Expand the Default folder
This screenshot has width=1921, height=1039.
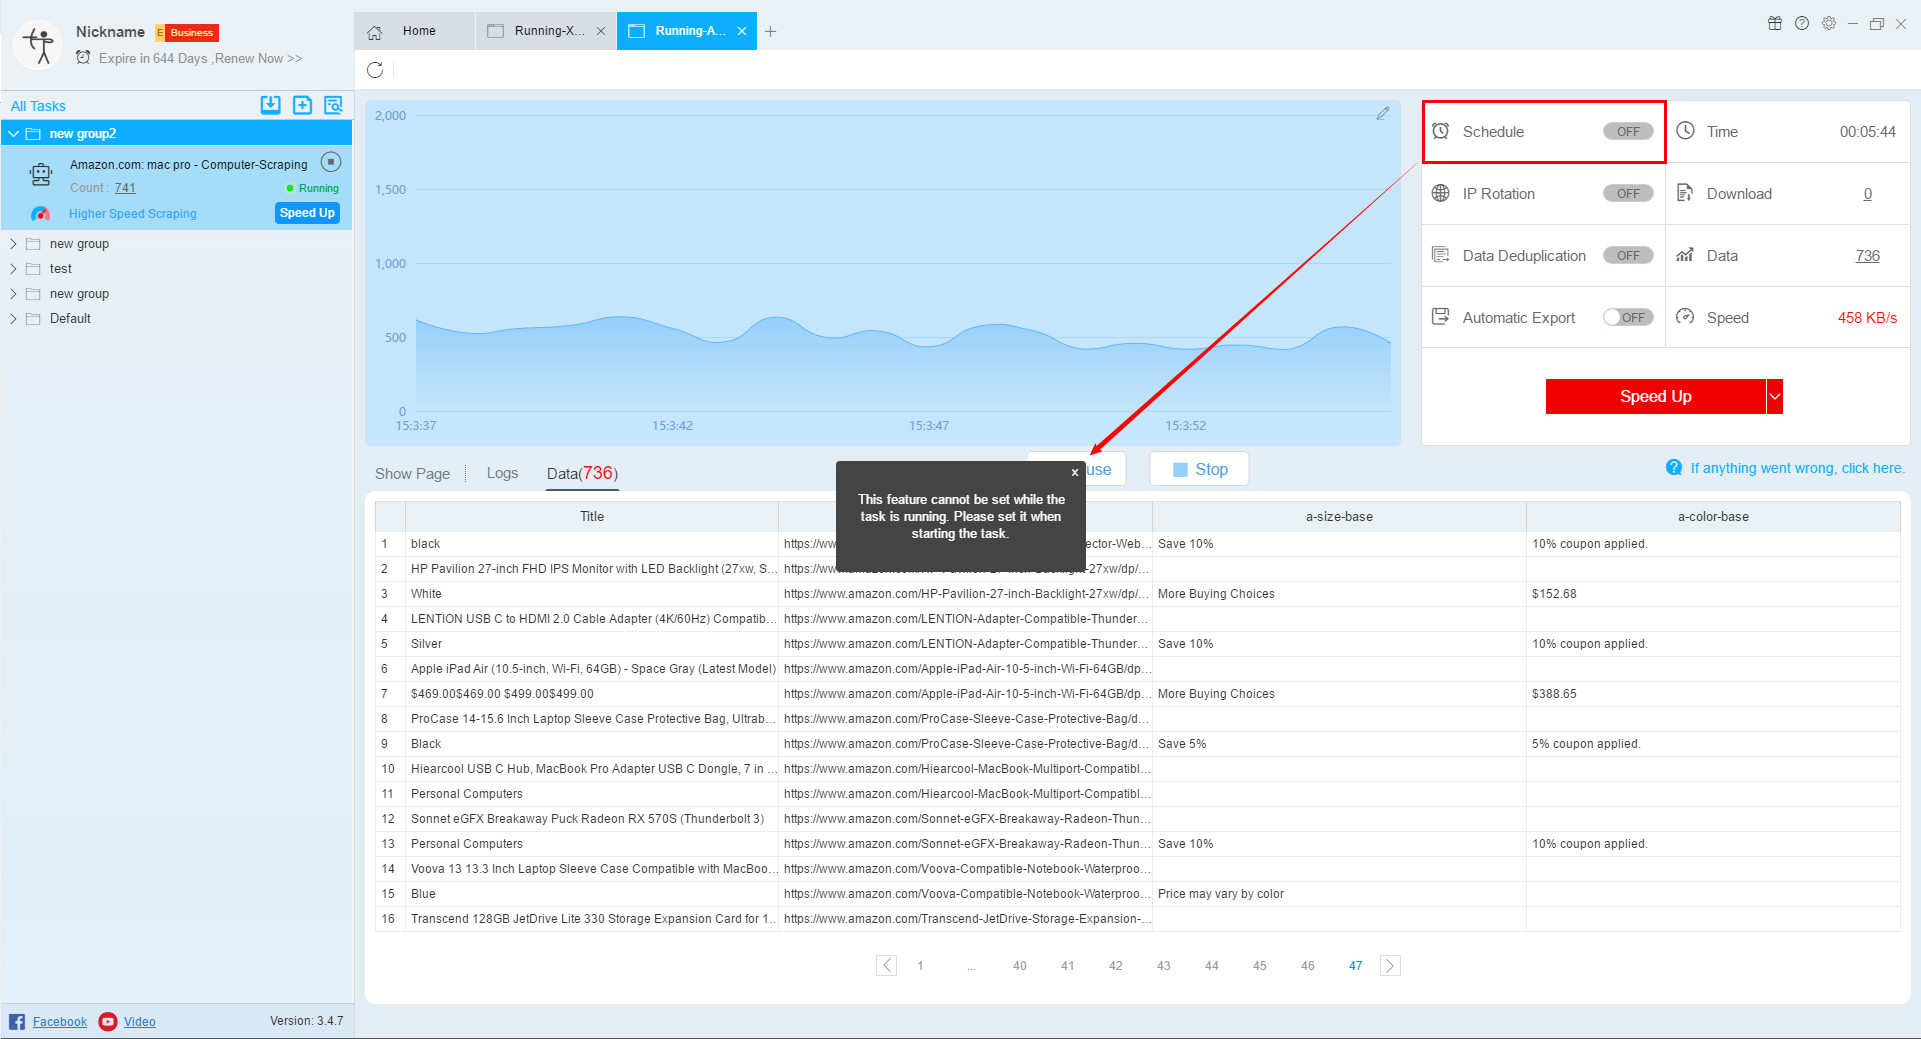point(14,318)
